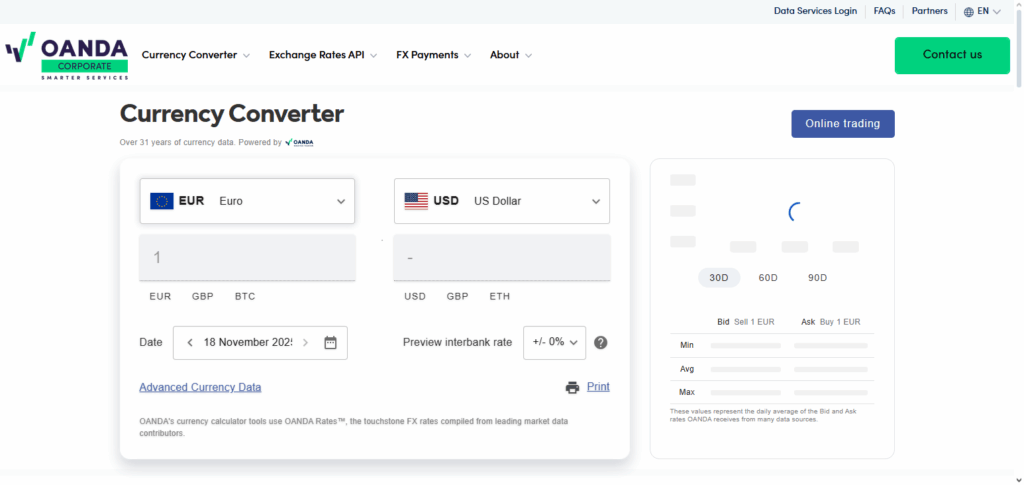Click the printer icon
1024x485 pixels.
(572, 388)
